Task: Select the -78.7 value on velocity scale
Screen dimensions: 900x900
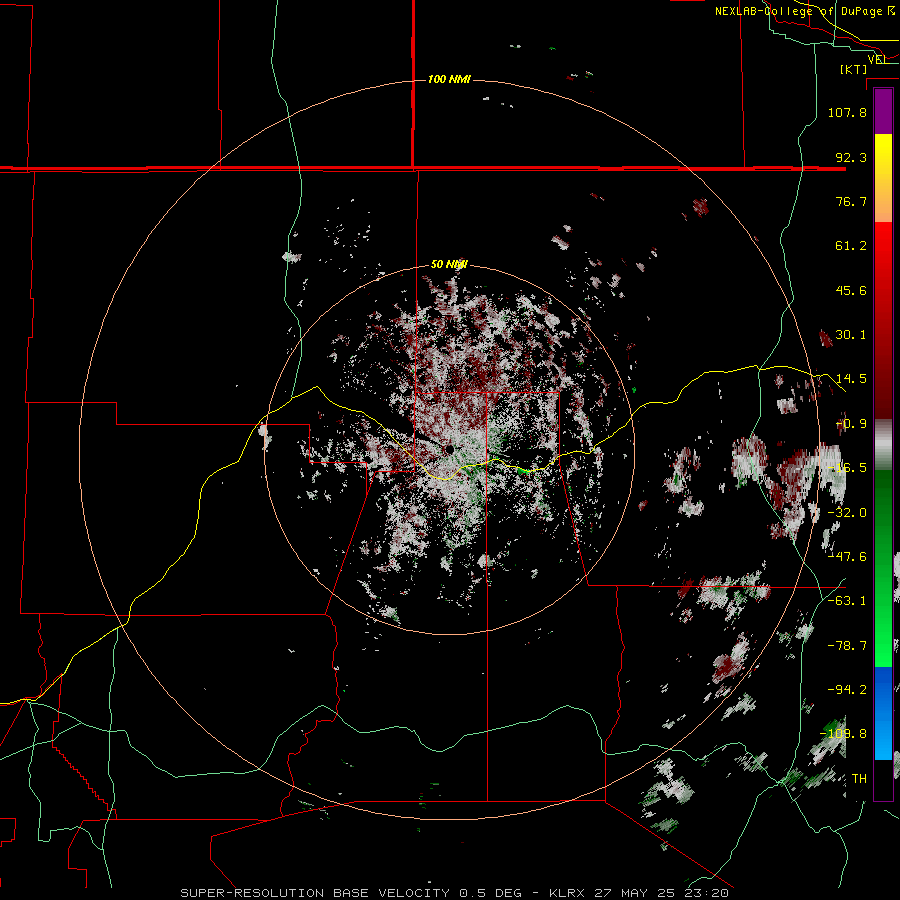Action: click(847, 646)
